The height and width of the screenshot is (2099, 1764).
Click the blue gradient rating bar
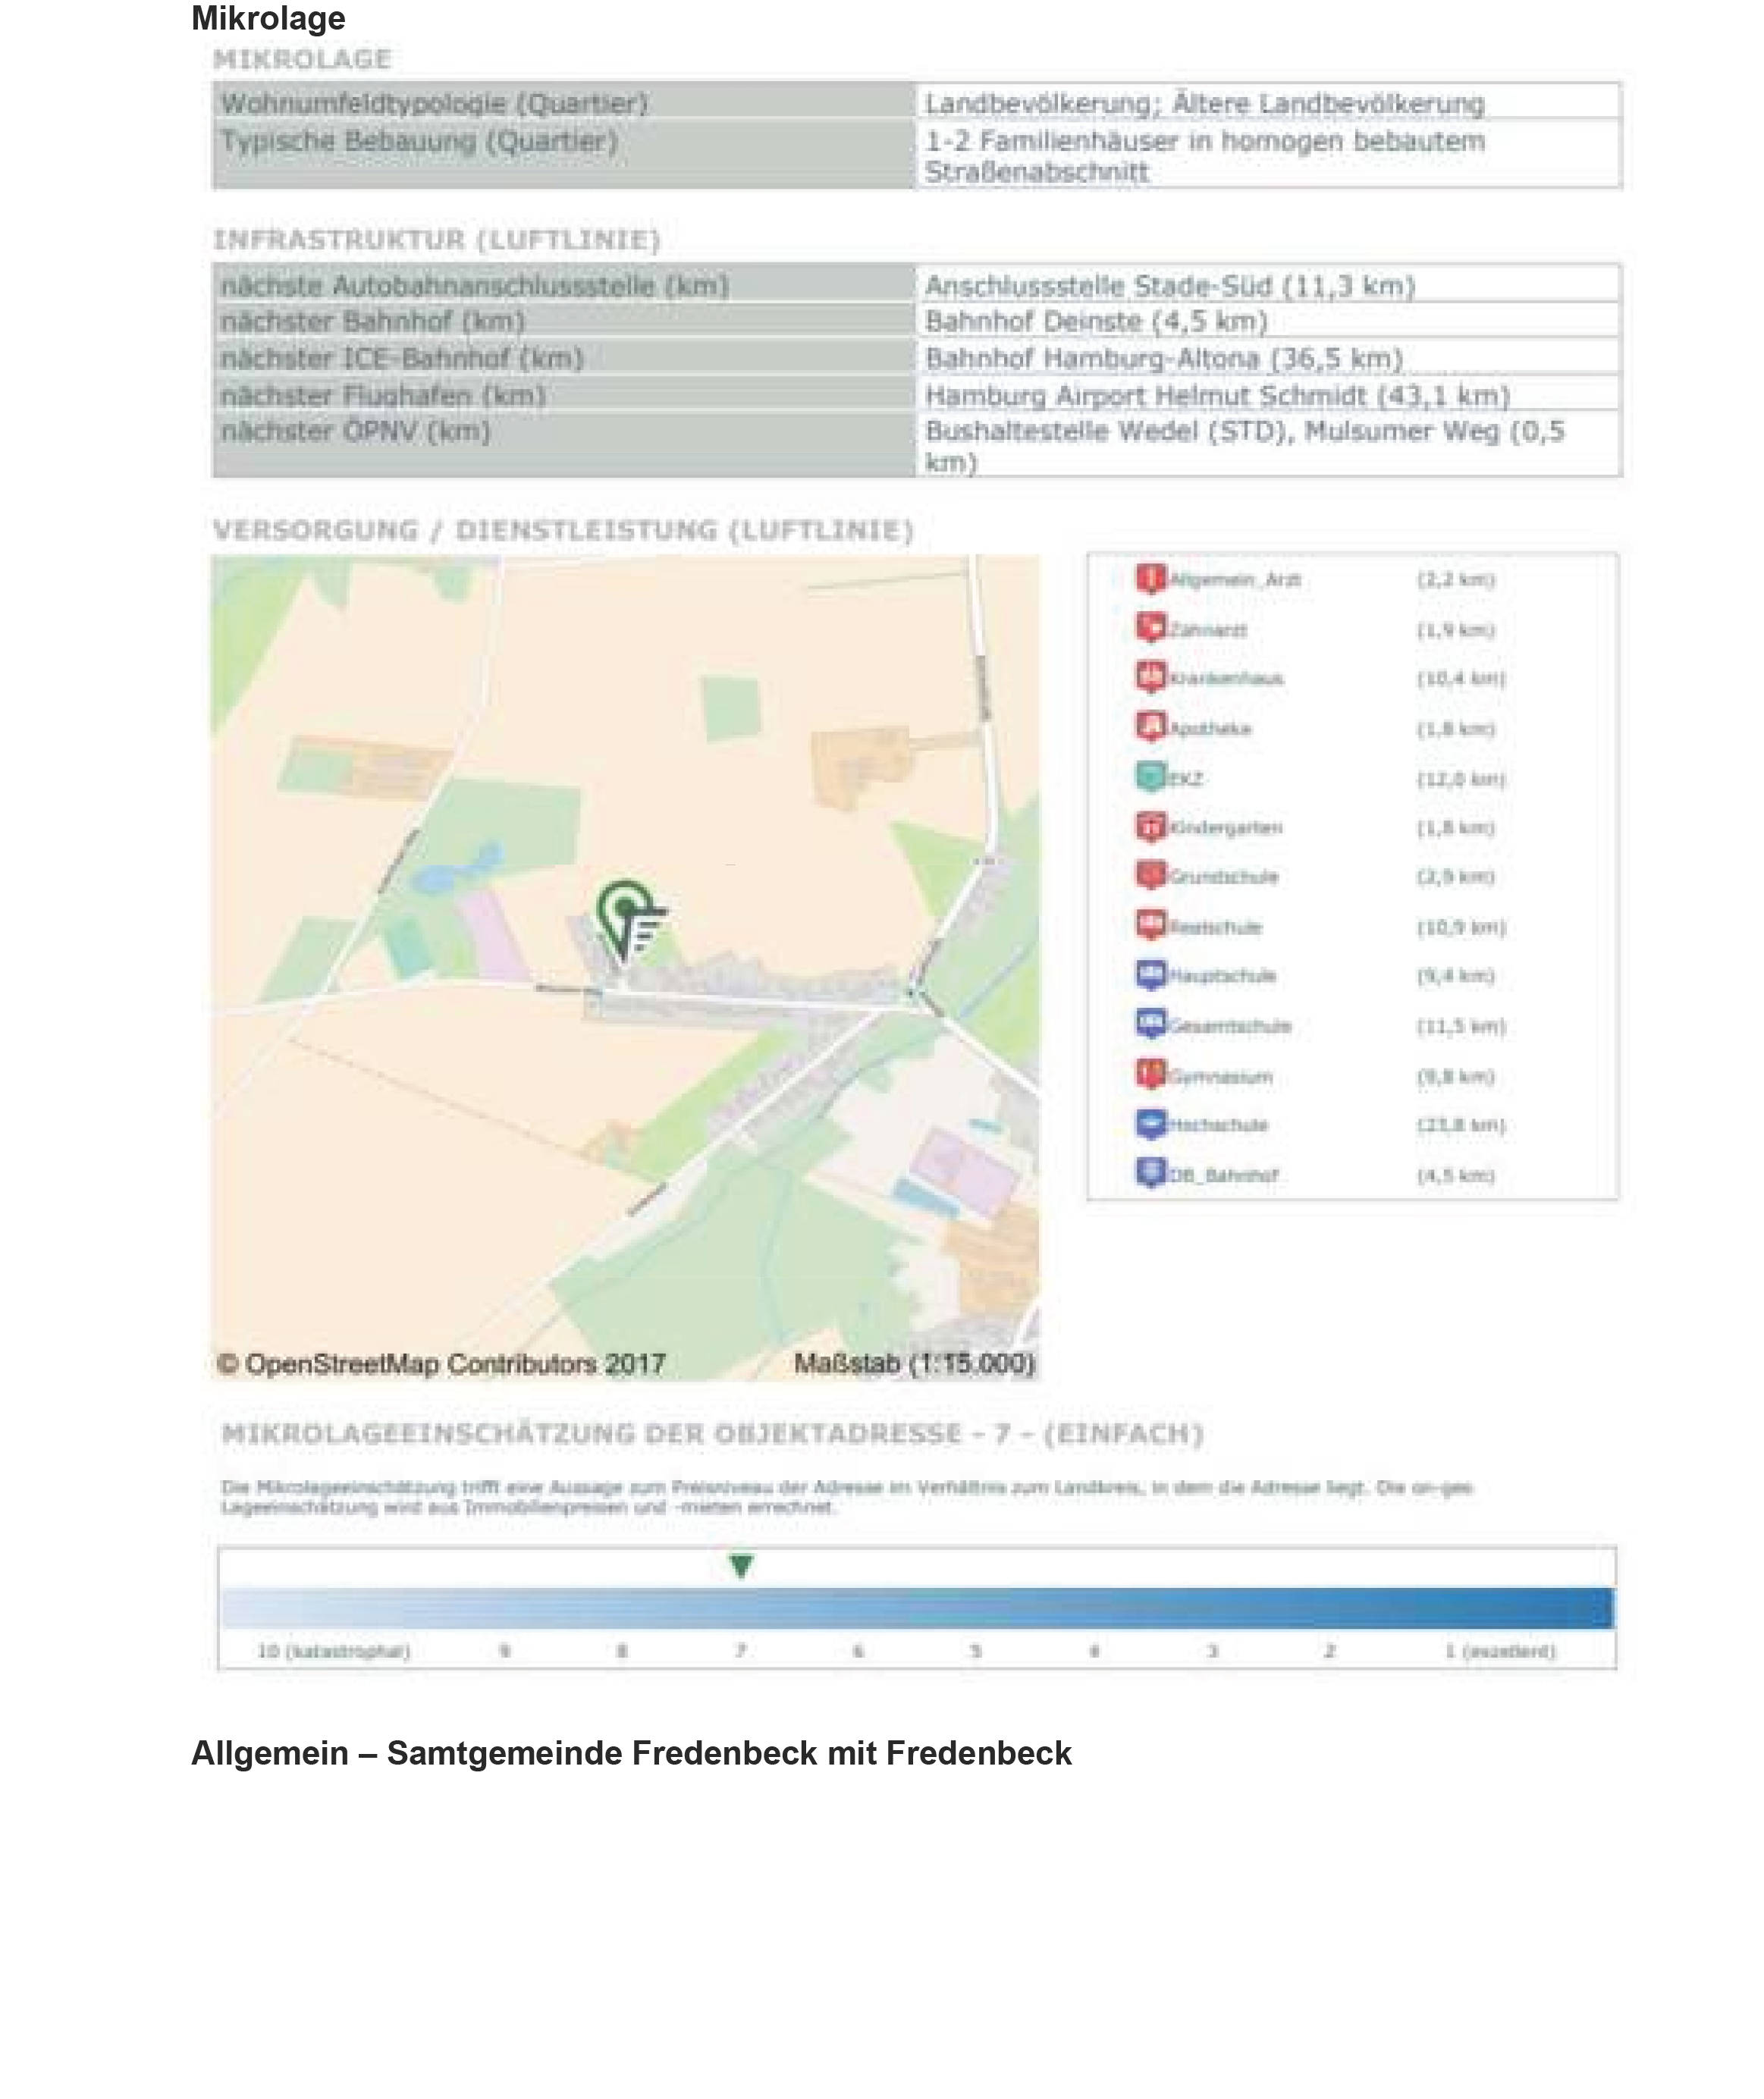click(916, 1608)
